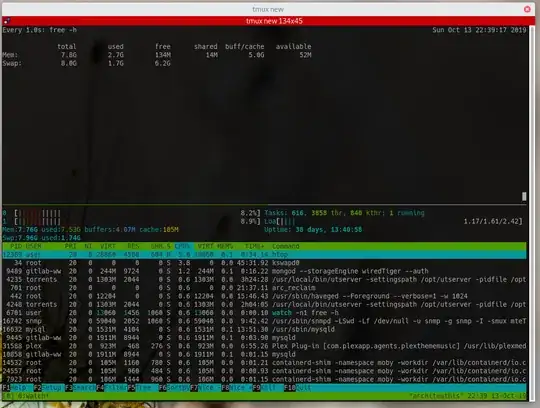
Task: Click the Command column header
Action: (285, 246)
